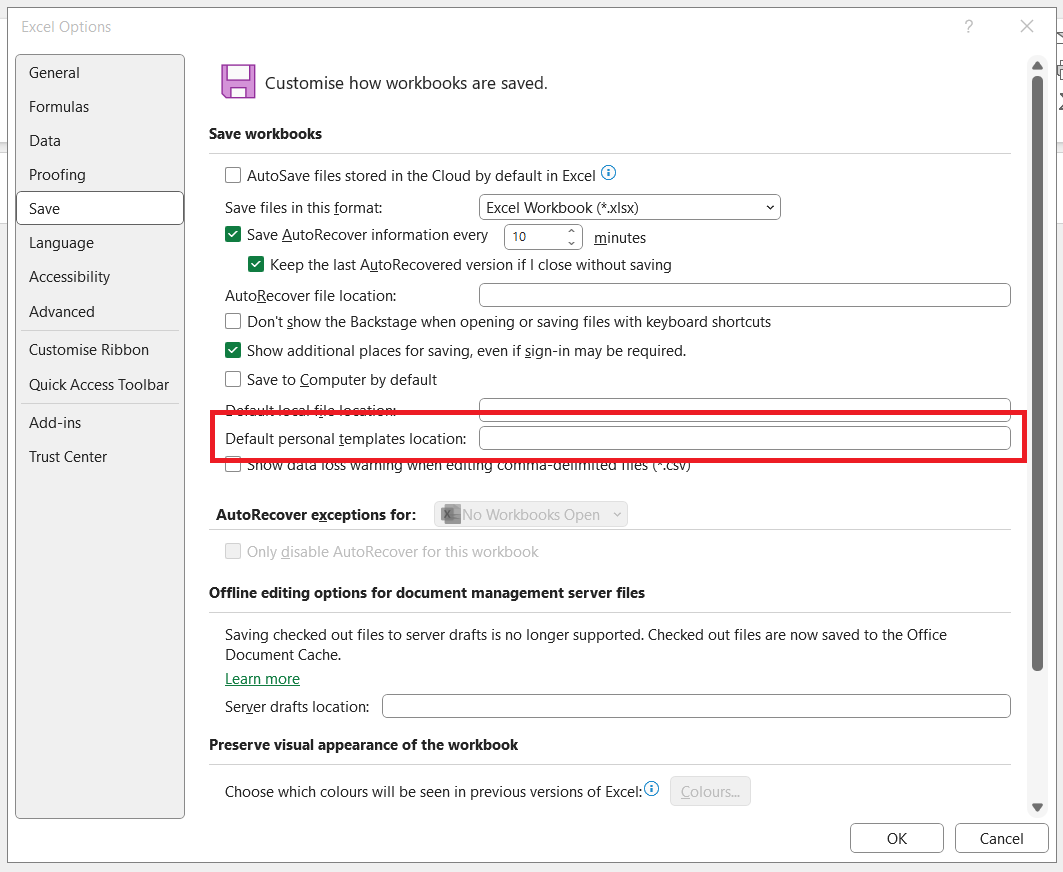Open the Learn more link
This screenshot has height=872, width=1063.
[262, 679]
